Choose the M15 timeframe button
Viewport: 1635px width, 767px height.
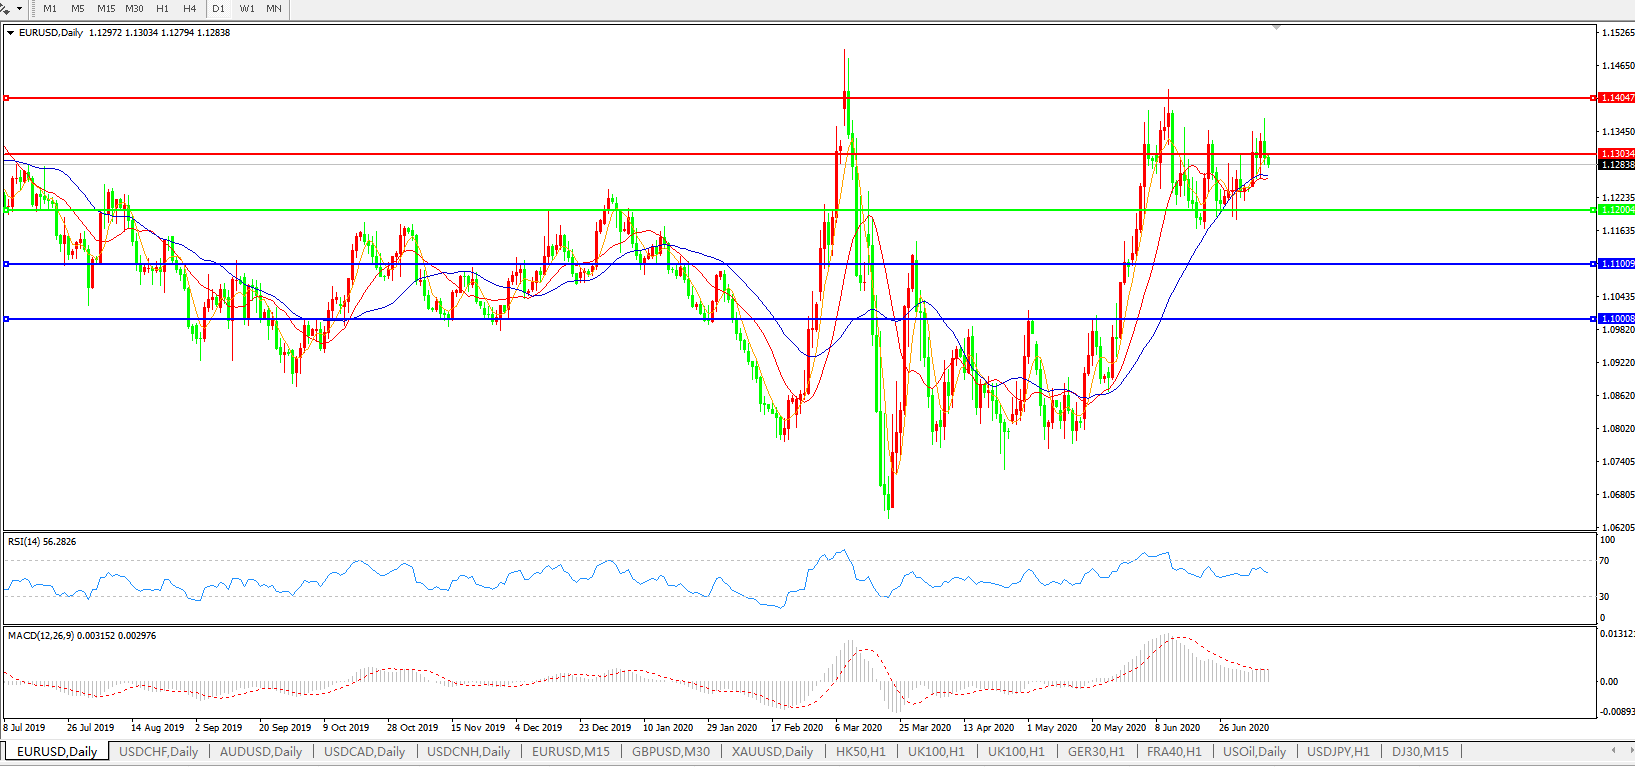(106, 9)
